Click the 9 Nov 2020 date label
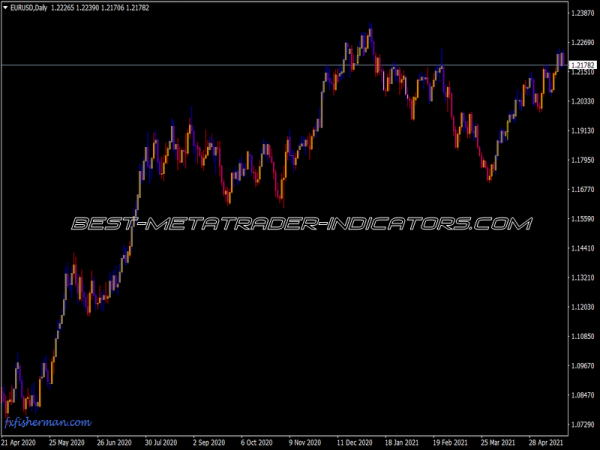The image size is (600, 450). coord(304,440)
